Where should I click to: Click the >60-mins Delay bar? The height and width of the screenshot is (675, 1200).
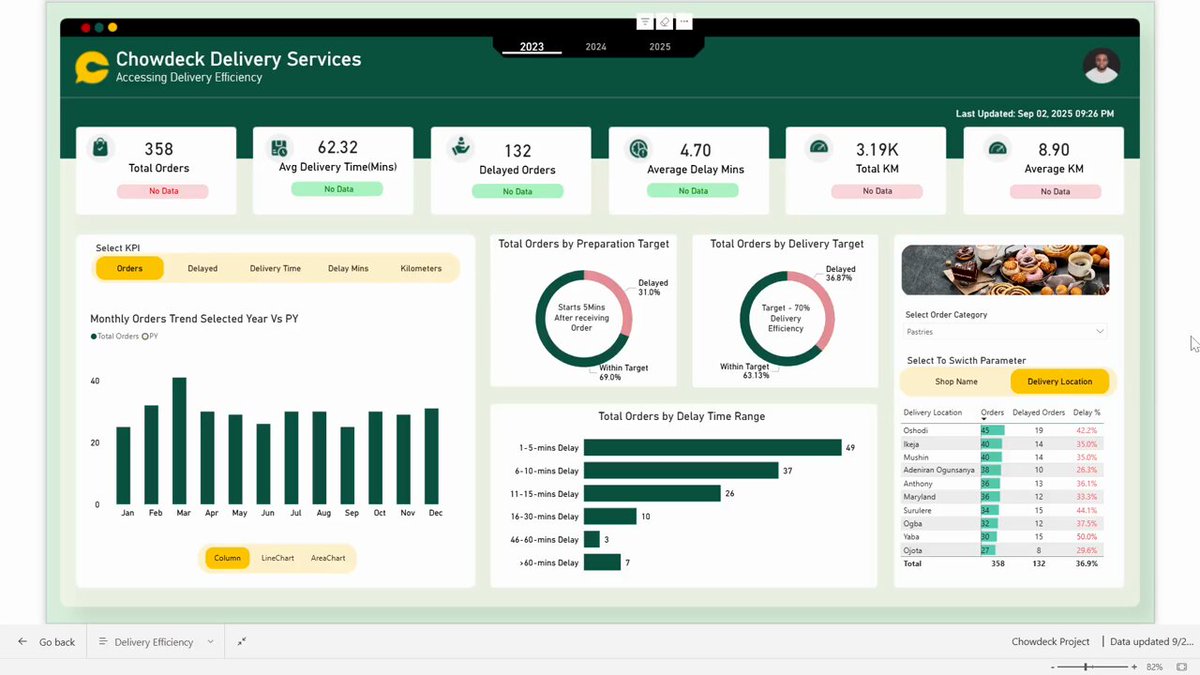point(602,562)
